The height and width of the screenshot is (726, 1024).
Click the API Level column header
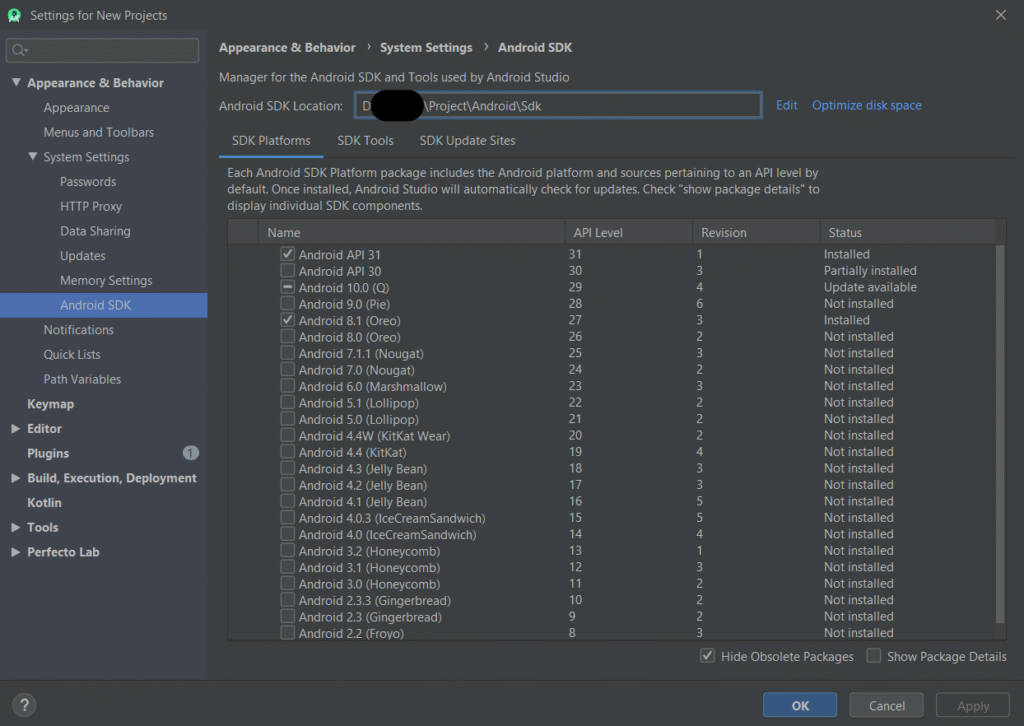pyautogui.click(x=629, y=232)
